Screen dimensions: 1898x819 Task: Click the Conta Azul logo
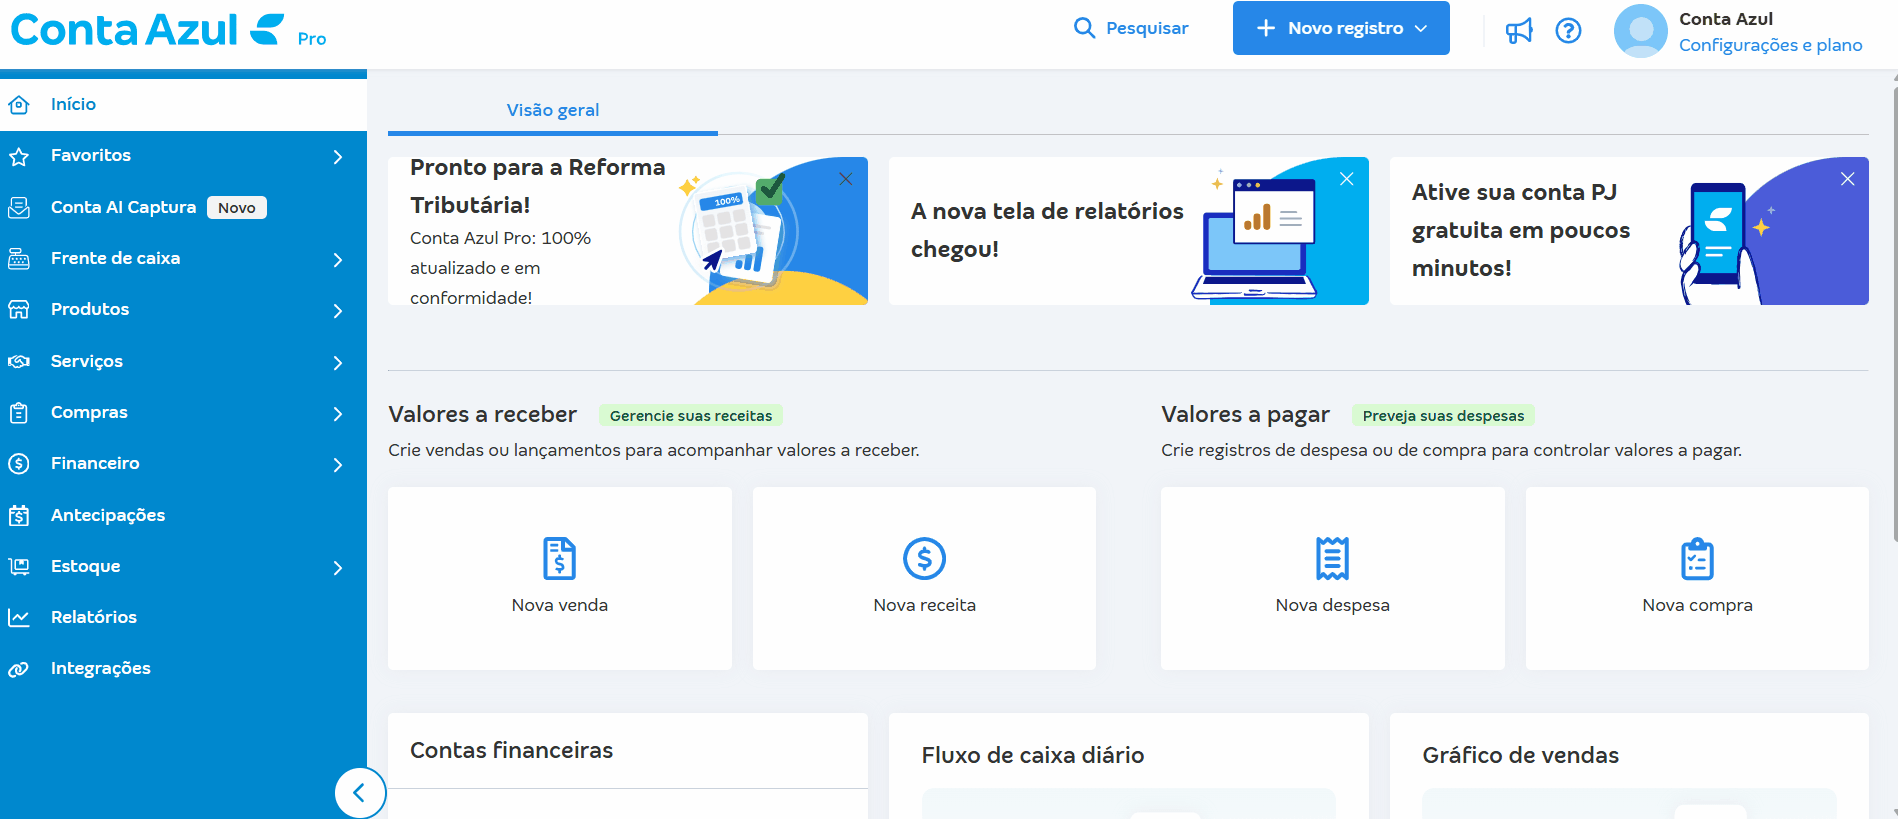click(148, 30)
